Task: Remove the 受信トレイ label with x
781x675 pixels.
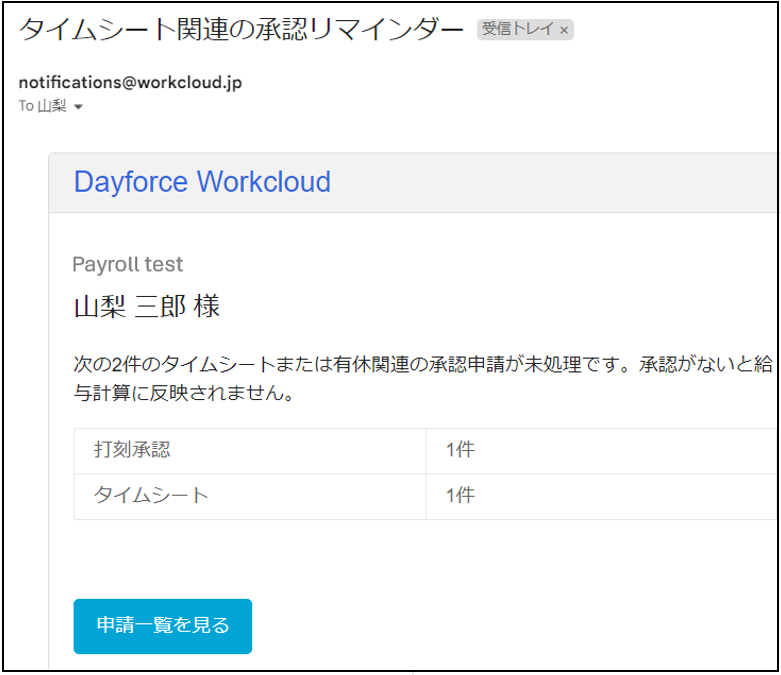Action: [564, 30]
